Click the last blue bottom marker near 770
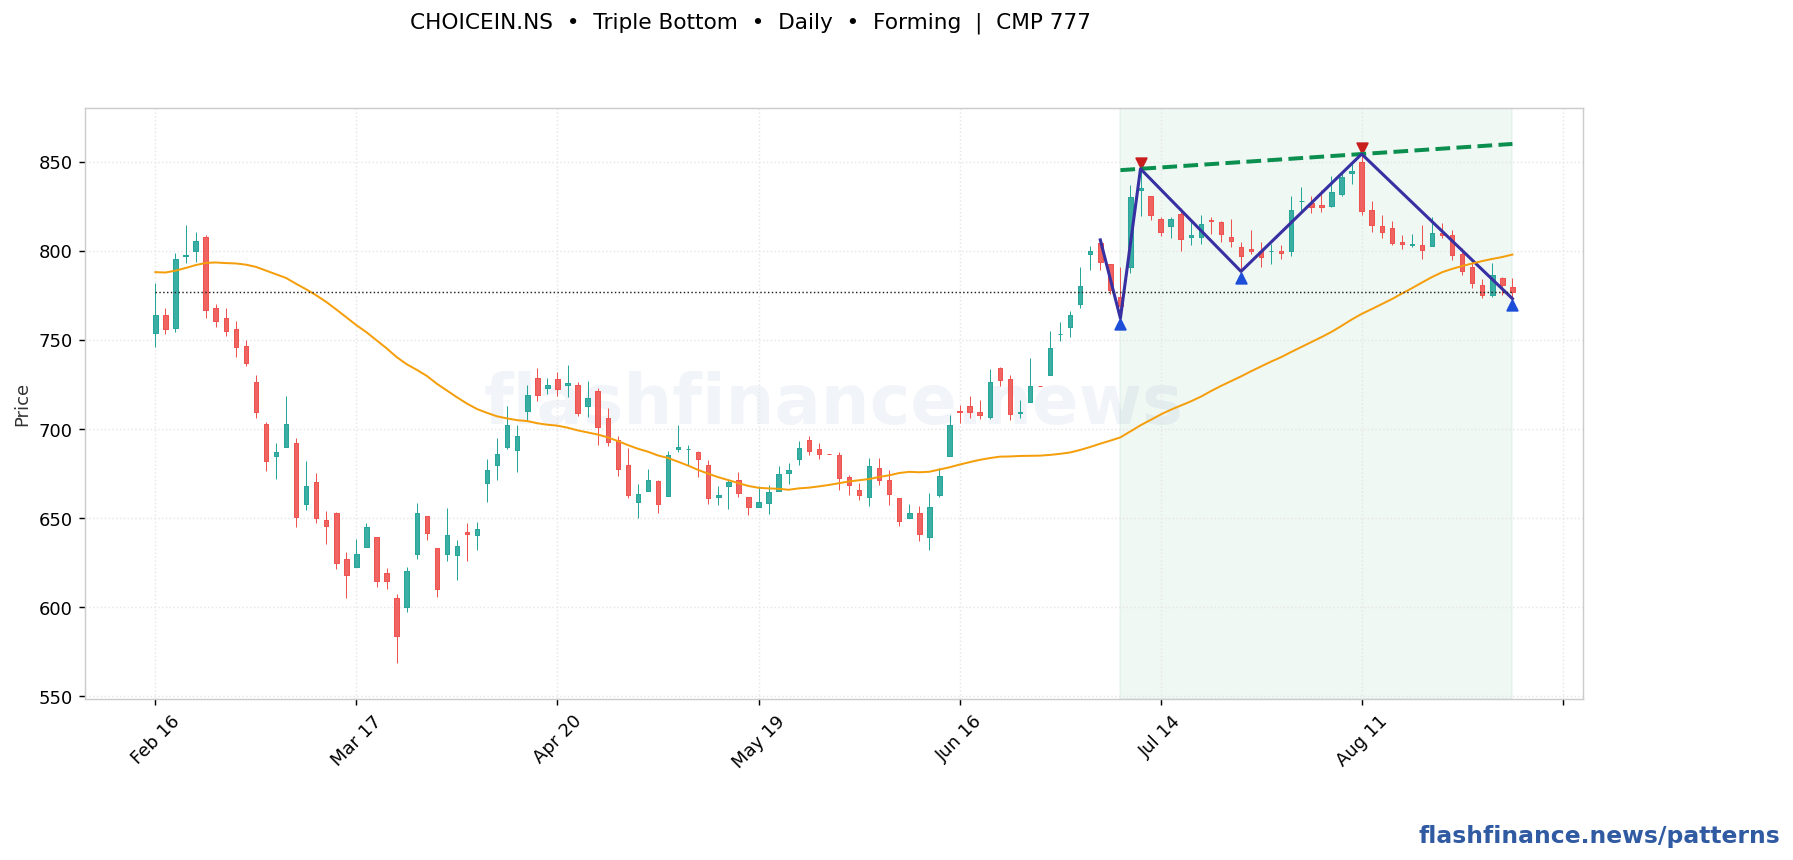 coord(1512,305)
